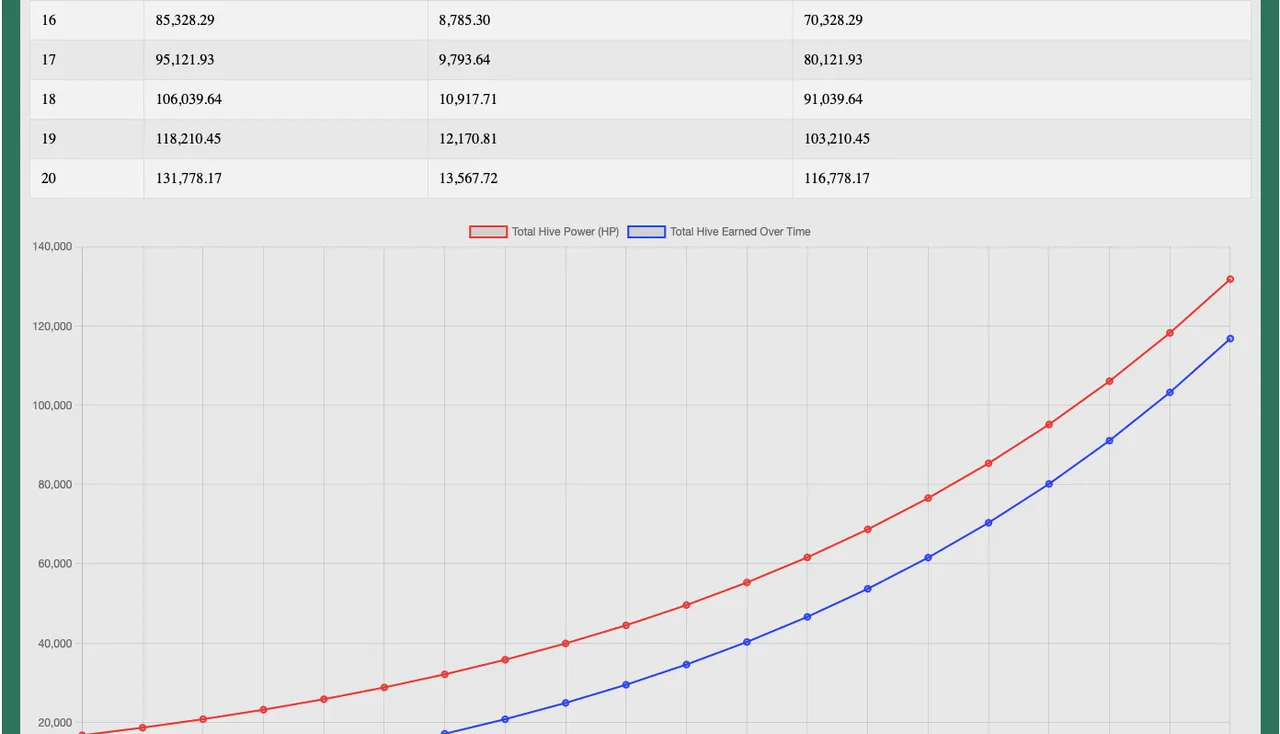Click the 80,000 y-axis label
1280x734 pixels.
pyautogui.click(x=55, y=485)
